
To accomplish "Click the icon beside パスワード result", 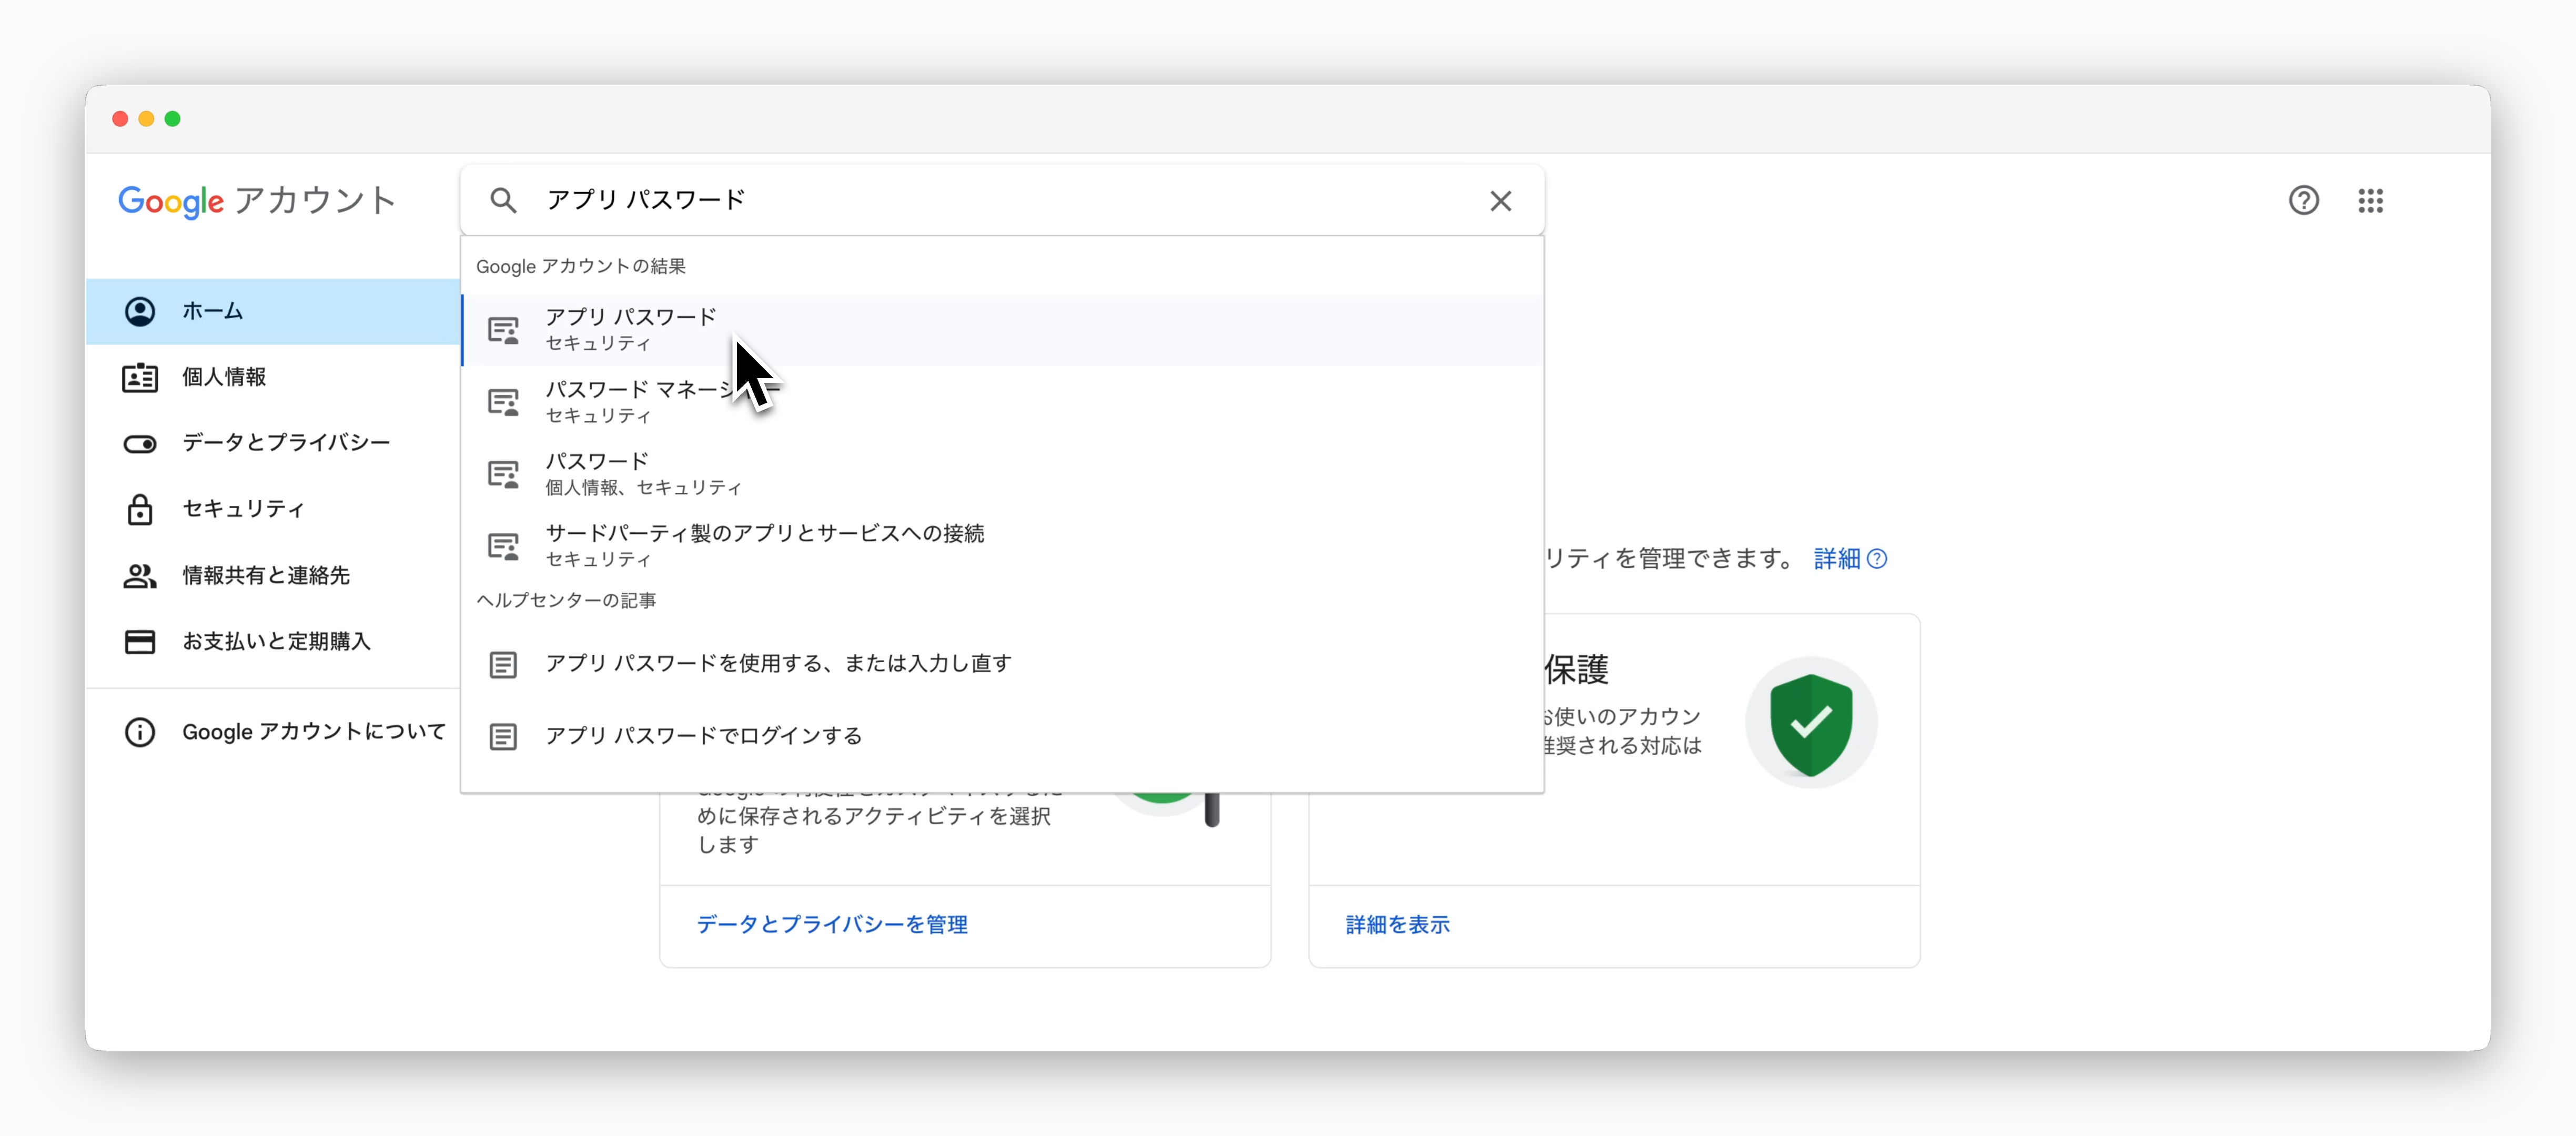I will pyautogui.click(x=503, y=474).
